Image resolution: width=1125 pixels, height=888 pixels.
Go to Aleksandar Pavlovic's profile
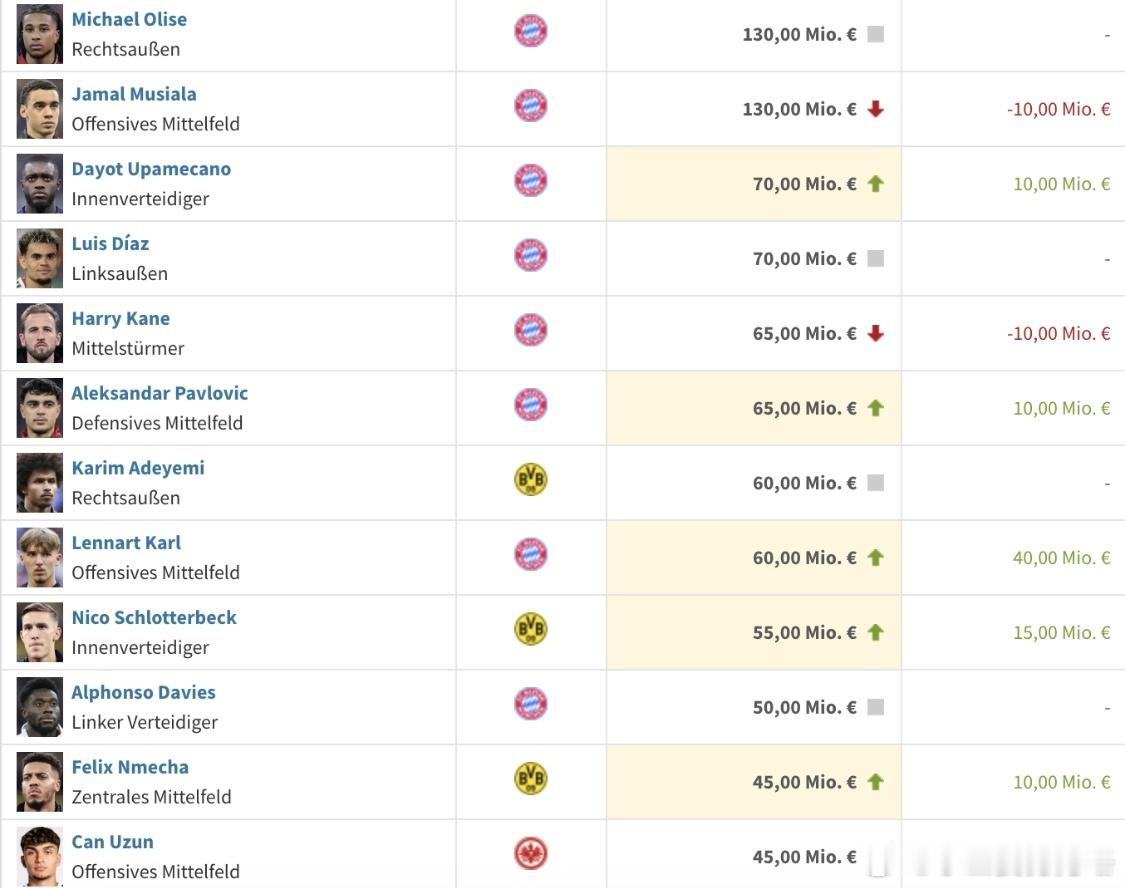click(160, 393)
